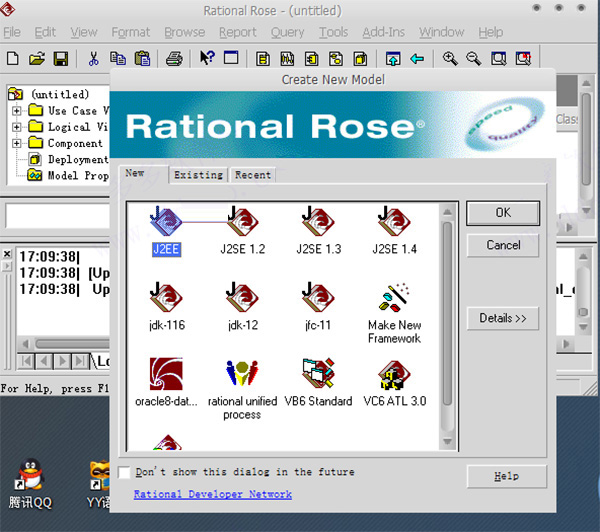
Task: Expand the Use Case View tree node
Action: tap(17, 111)
